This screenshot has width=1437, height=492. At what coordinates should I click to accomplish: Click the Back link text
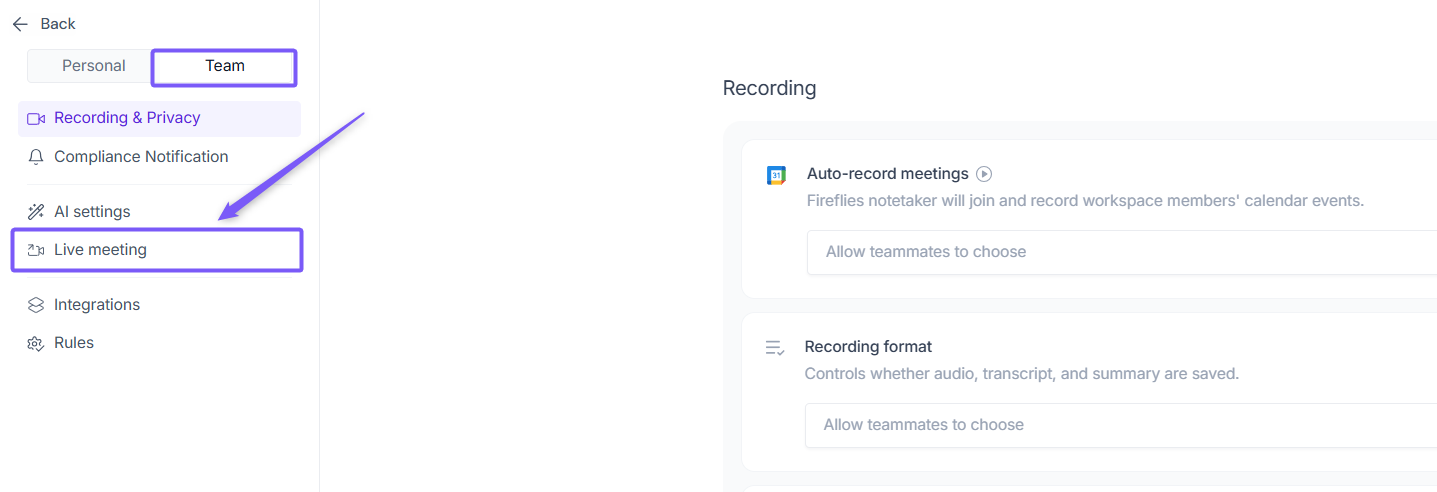58,24
